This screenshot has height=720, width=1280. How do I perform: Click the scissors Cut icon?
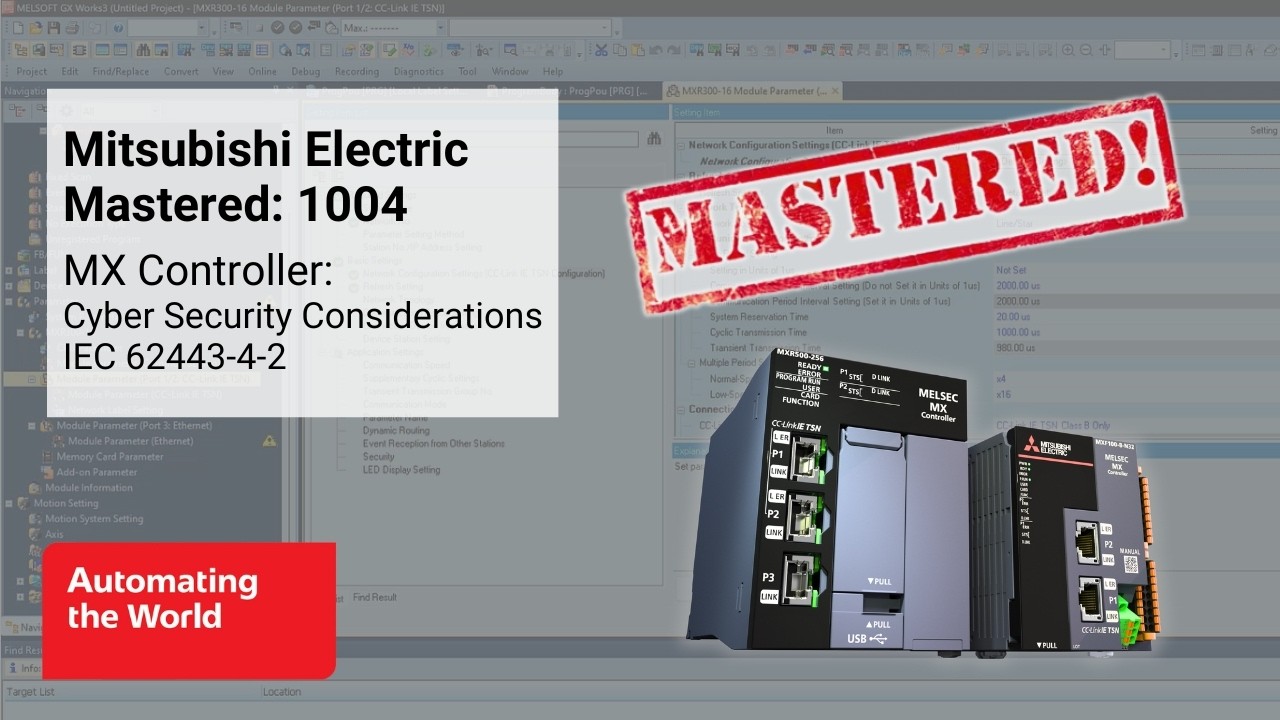coord(601,50)
